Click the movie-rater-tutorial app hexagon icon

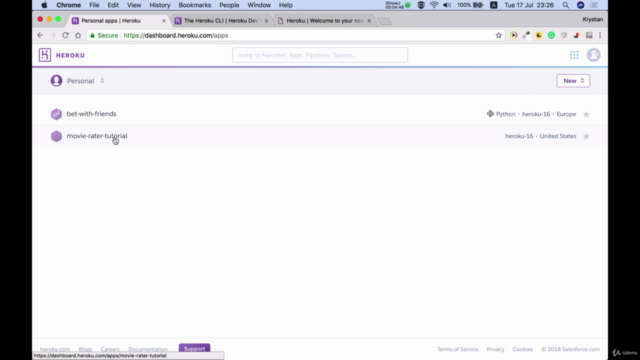[x=56, y=136]
